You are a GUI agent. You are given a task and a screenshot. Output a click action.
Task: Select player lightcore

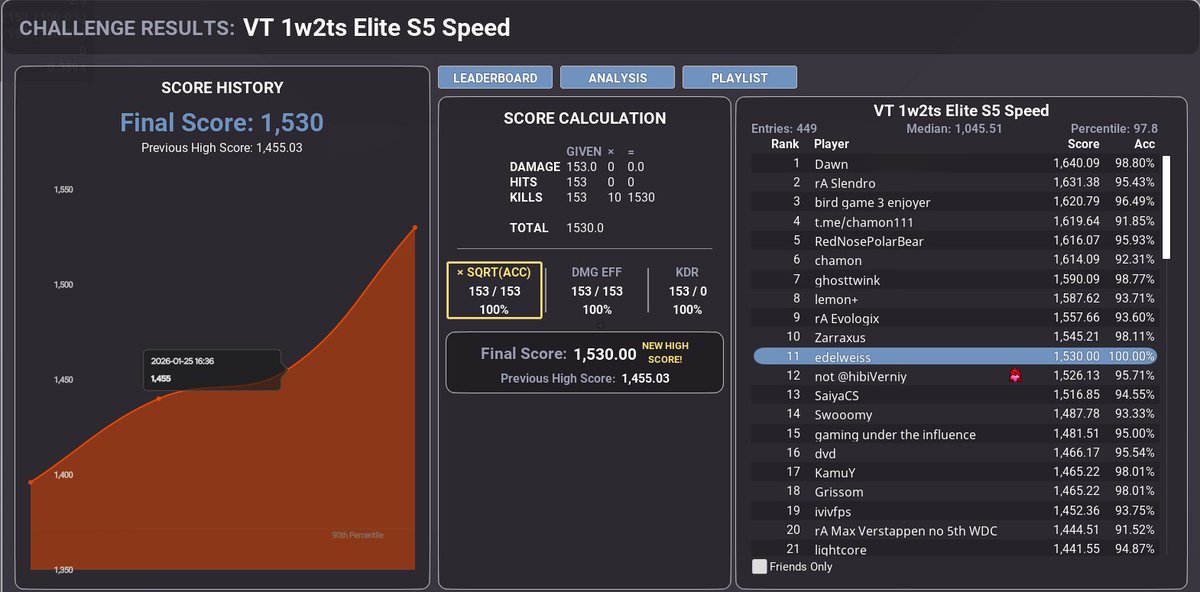(955, 549)
